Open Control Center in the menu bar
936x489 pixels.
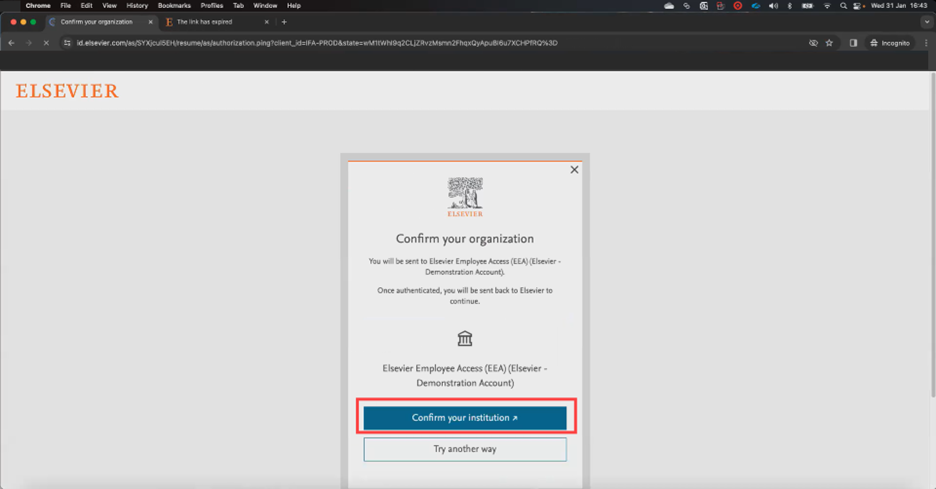(x=858, y=5)
